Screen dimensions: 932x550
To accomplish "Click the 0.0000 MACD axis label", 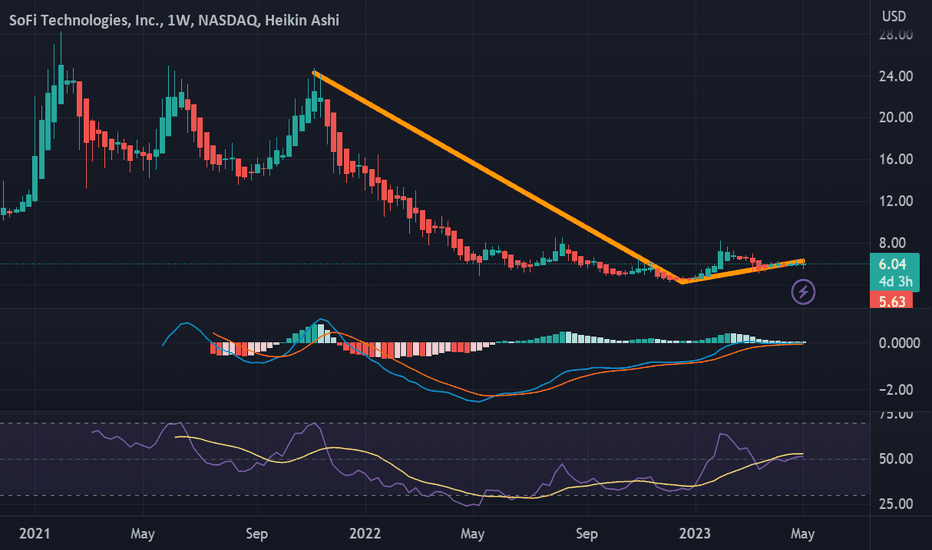I will [x=899, y=343].
